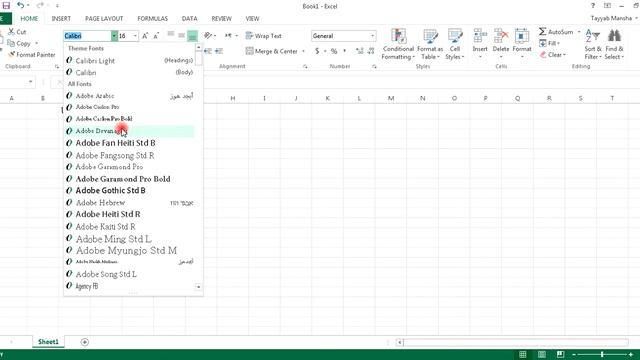Switch to Normal view in status bar
This screenshot has width=640, height=360.
[x=523, y=354]
